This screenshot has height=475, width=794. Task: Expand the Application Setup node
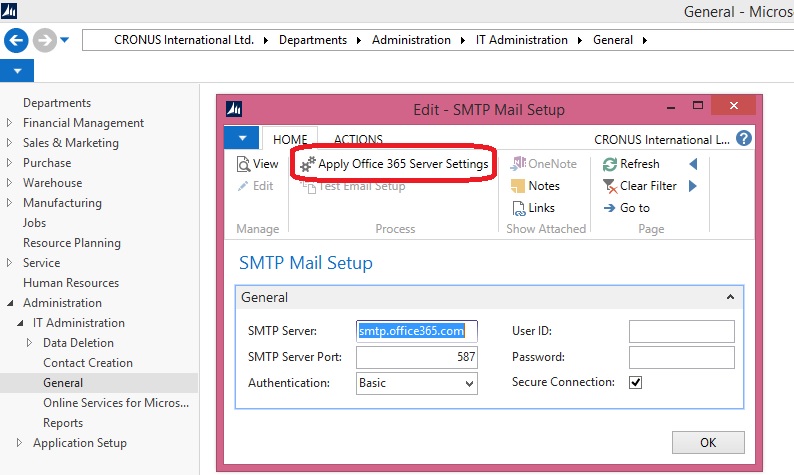[19, 443]
